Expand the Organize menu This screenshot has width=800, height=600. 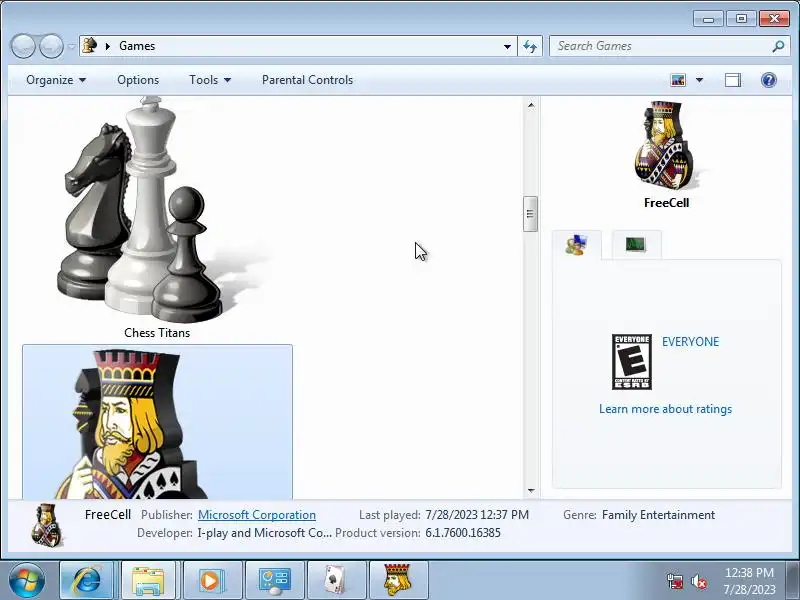56,80
